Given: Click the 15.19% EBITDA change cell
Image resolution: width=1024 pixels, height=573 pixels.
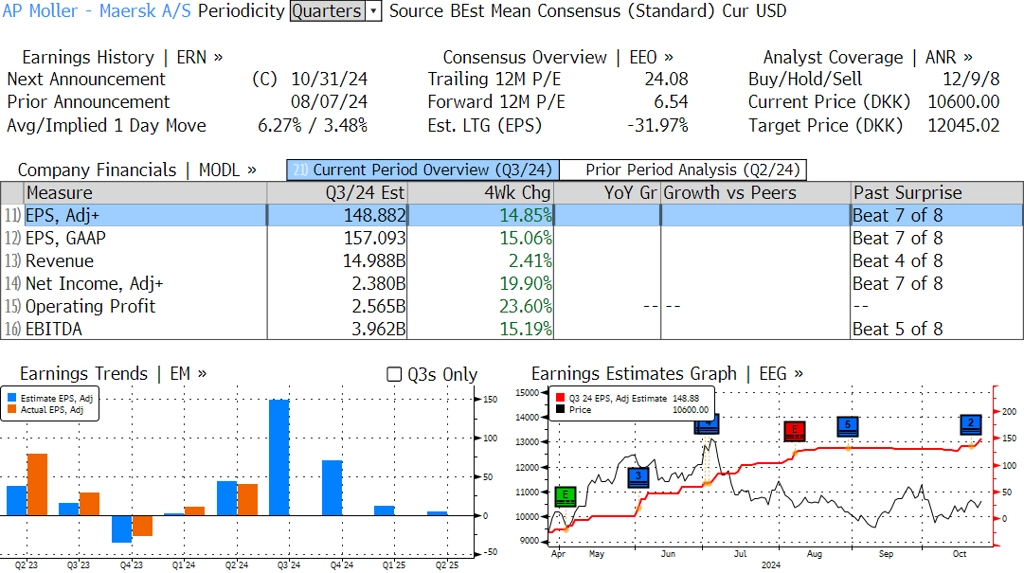Looking at the screenshot, I should [x=526, y=329].
